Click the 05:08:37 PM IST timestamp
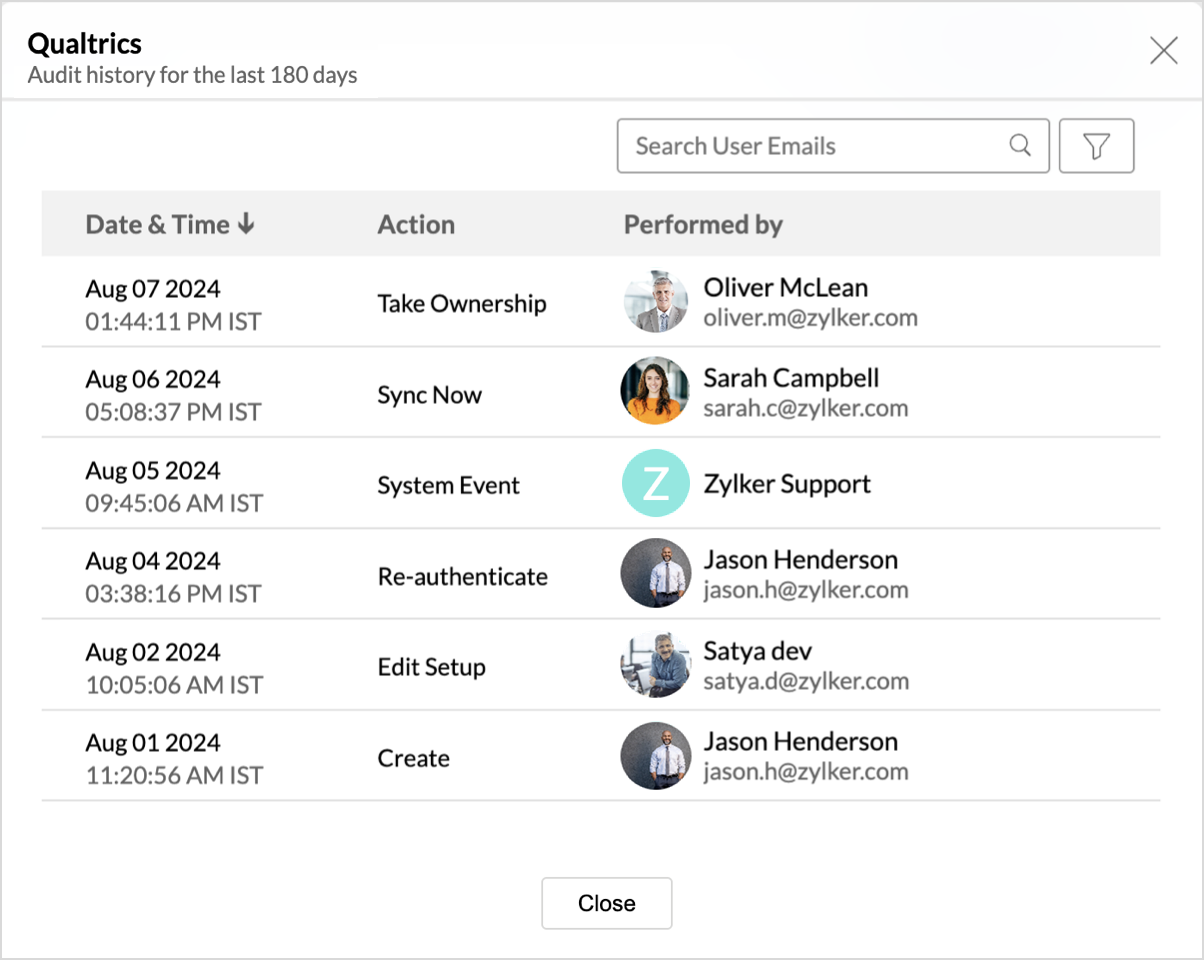Viewport: 1204px width, 960px height. (173, 412)
